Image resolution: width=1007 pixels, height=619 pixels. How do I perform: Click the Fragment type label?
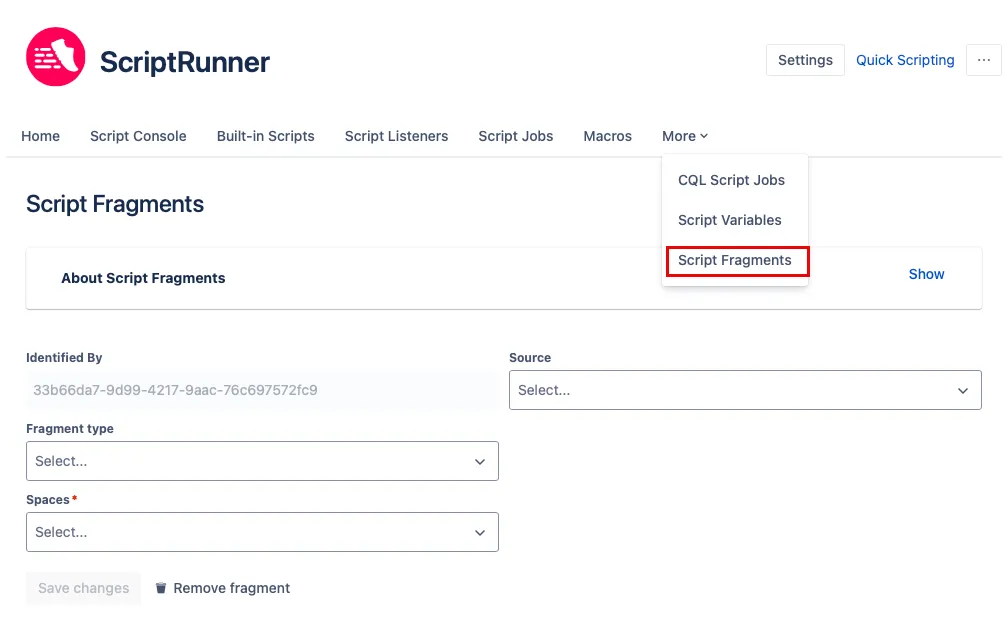[70, 428]
